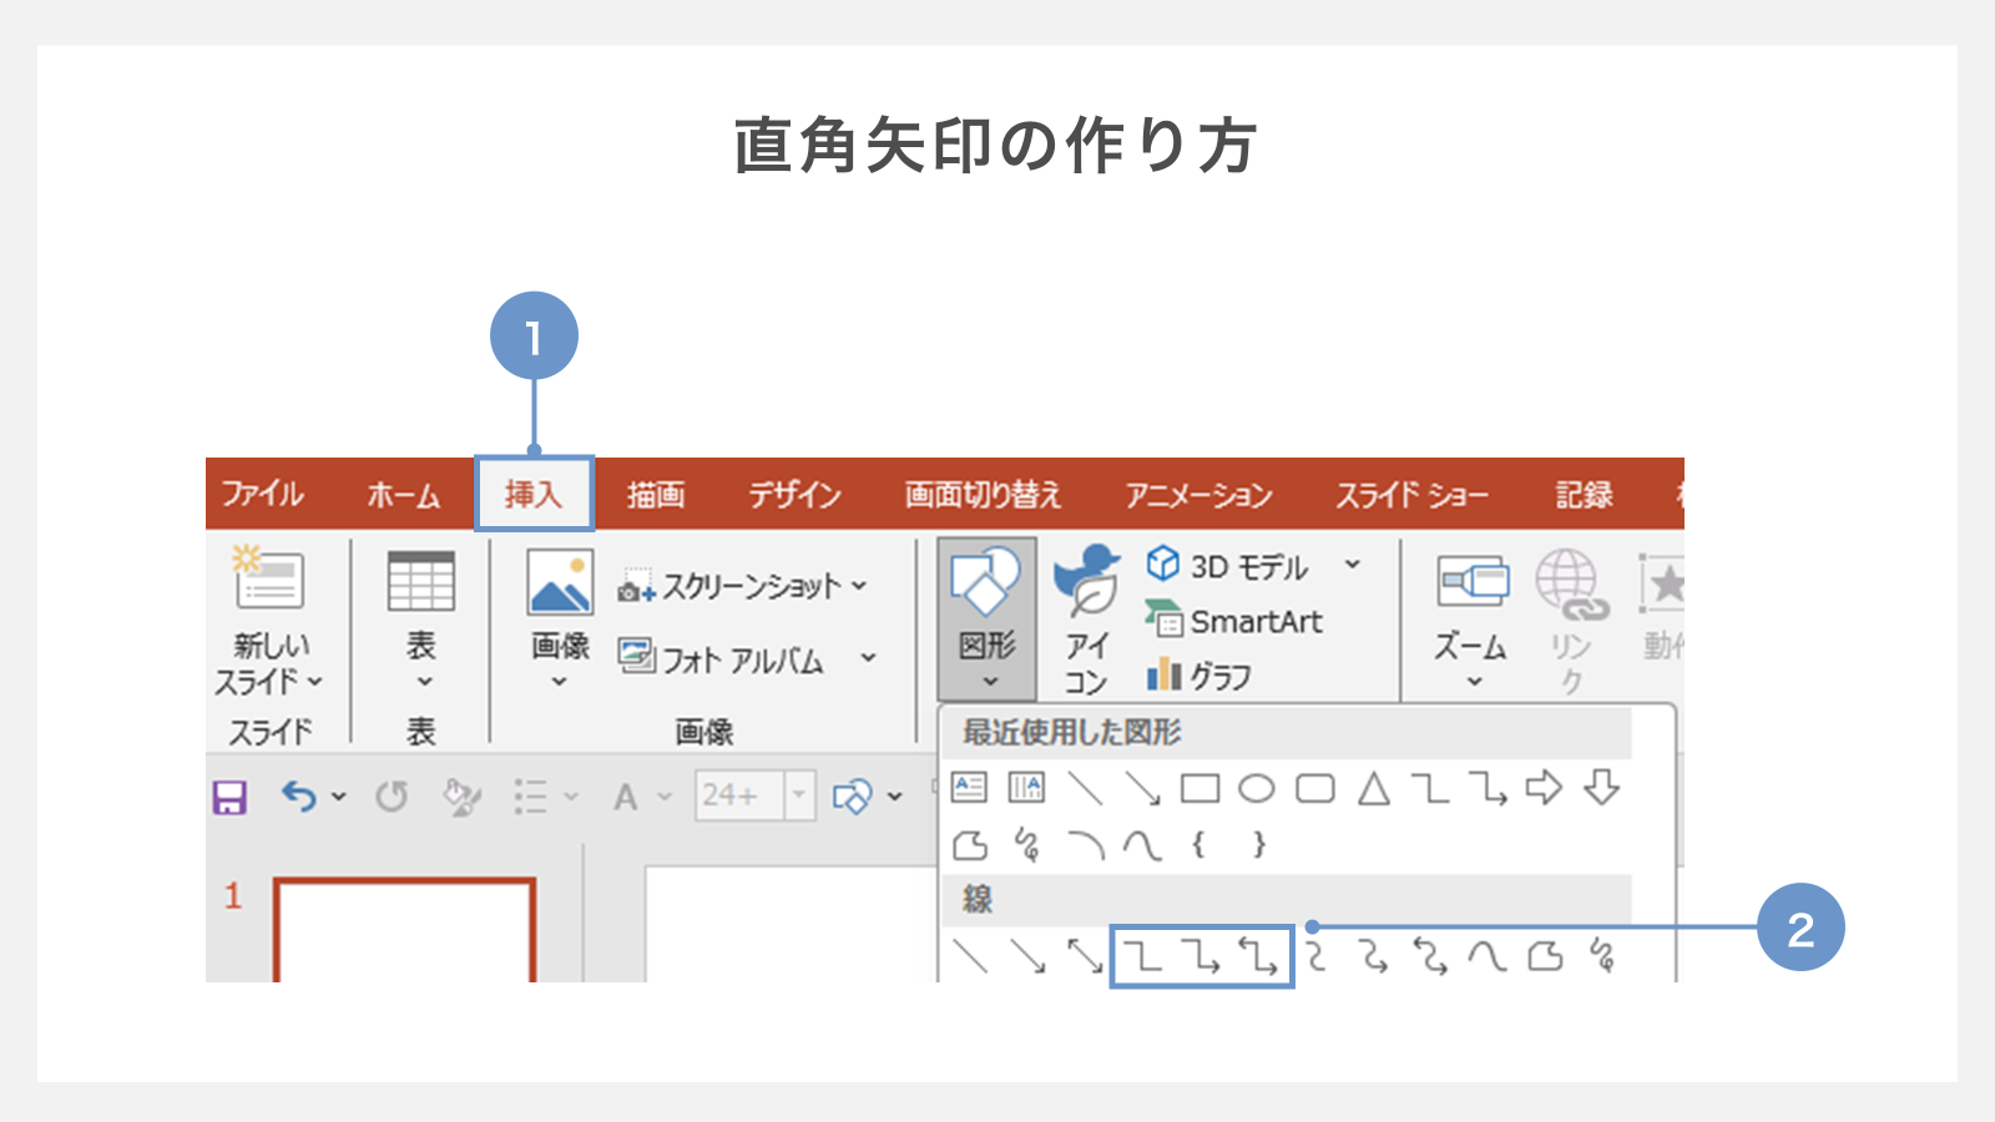Select double-headed arrow line in 線 section
1995x1122 pixels.
[1085, 957]
